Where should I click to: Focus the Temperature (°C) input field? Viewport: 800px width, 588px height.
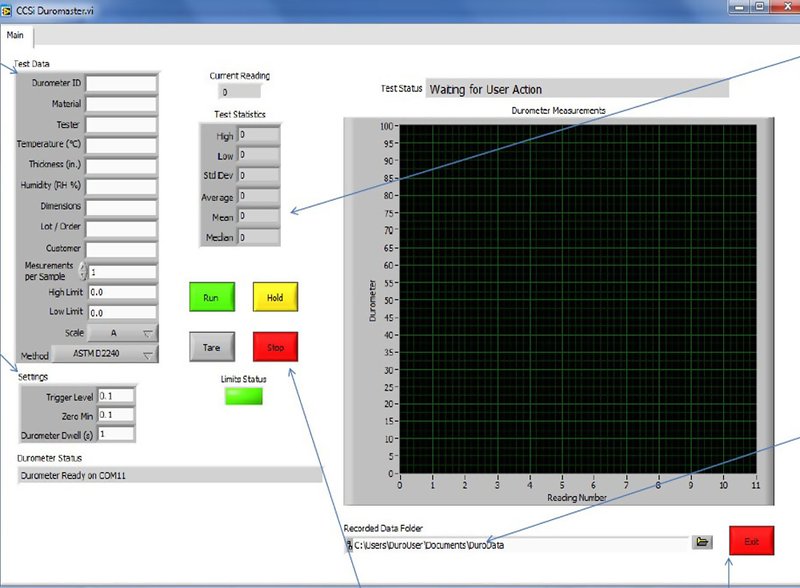121,145
